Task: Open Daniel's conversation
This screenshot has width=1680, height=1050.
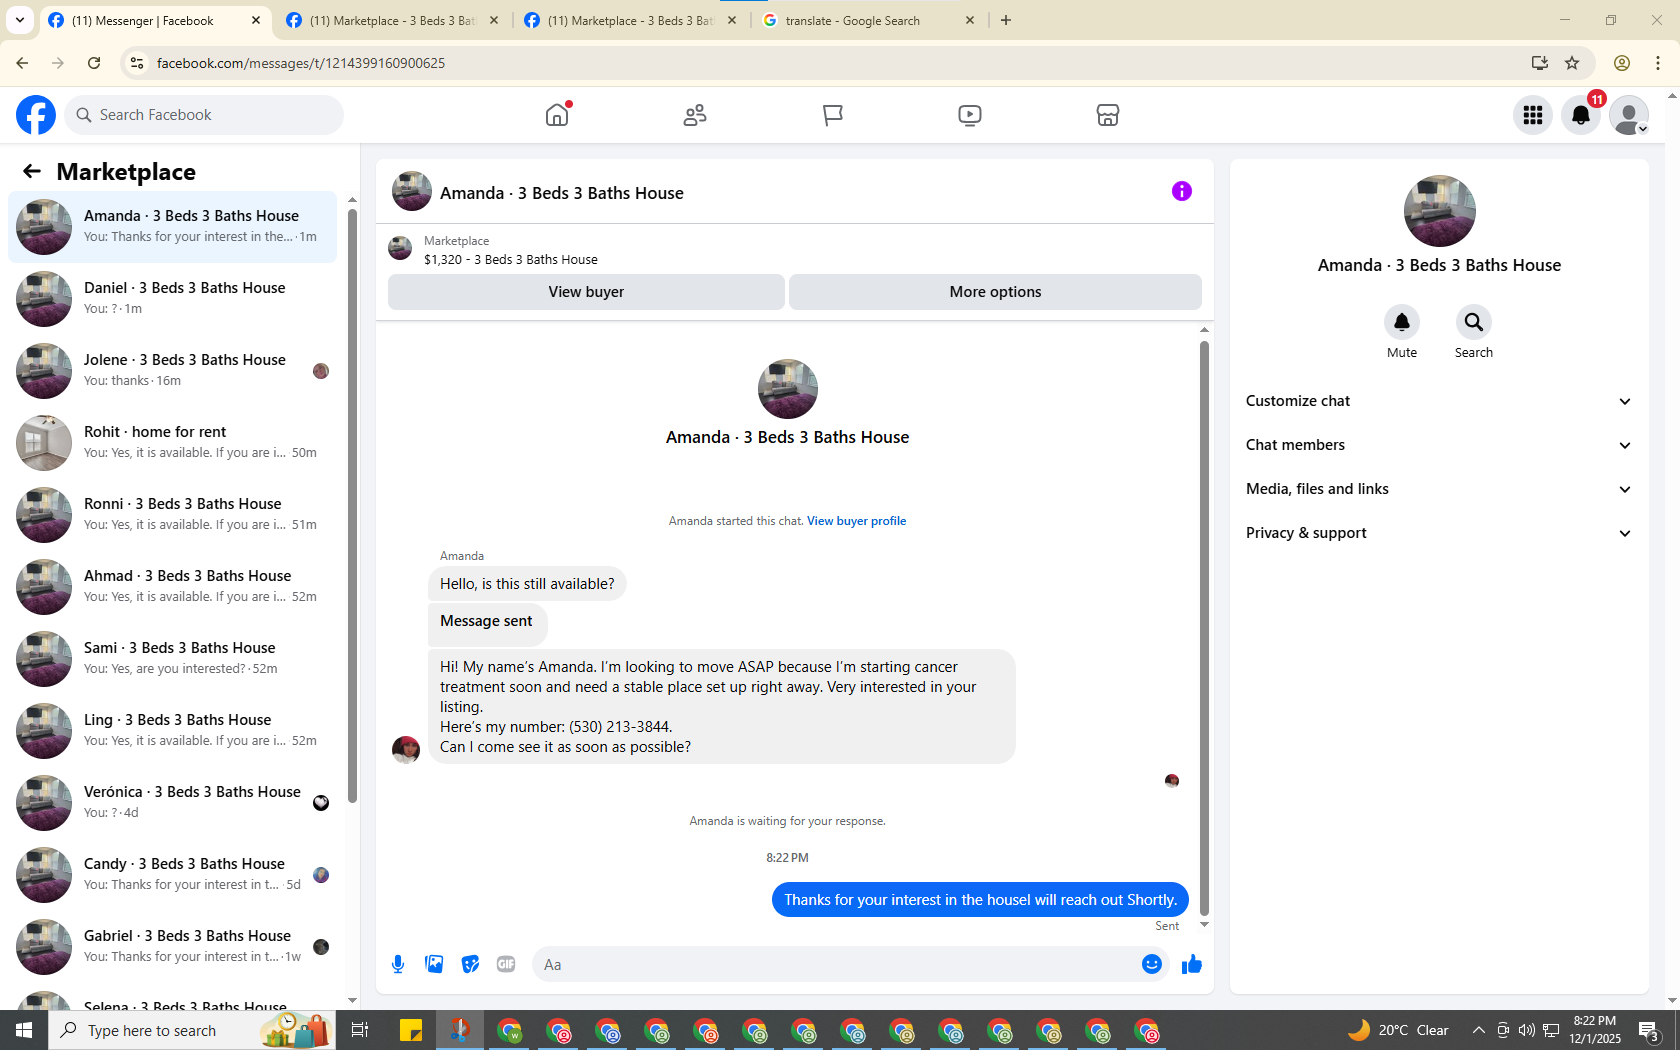Action: [x=173, y=298]
